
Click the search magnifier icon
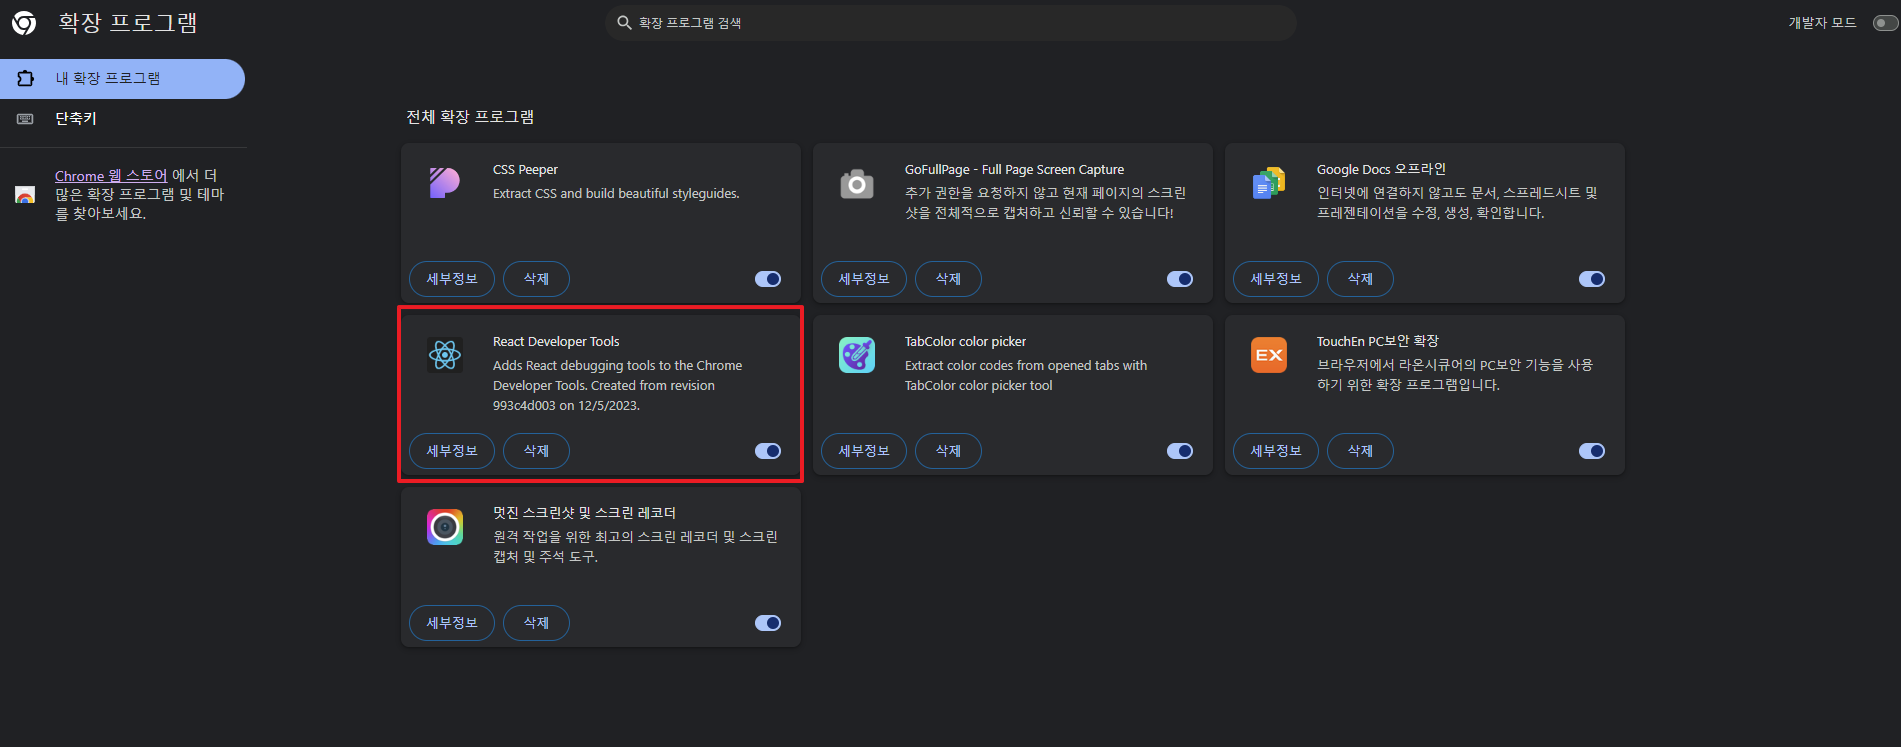tap(624, 23)
